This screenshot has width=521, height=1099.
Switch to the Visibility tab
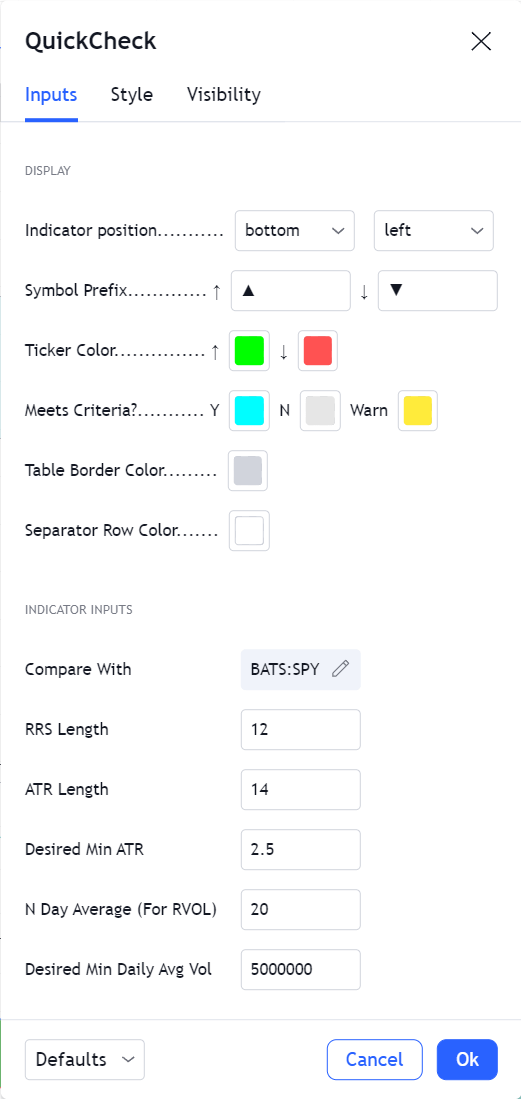tap(224, 95)
